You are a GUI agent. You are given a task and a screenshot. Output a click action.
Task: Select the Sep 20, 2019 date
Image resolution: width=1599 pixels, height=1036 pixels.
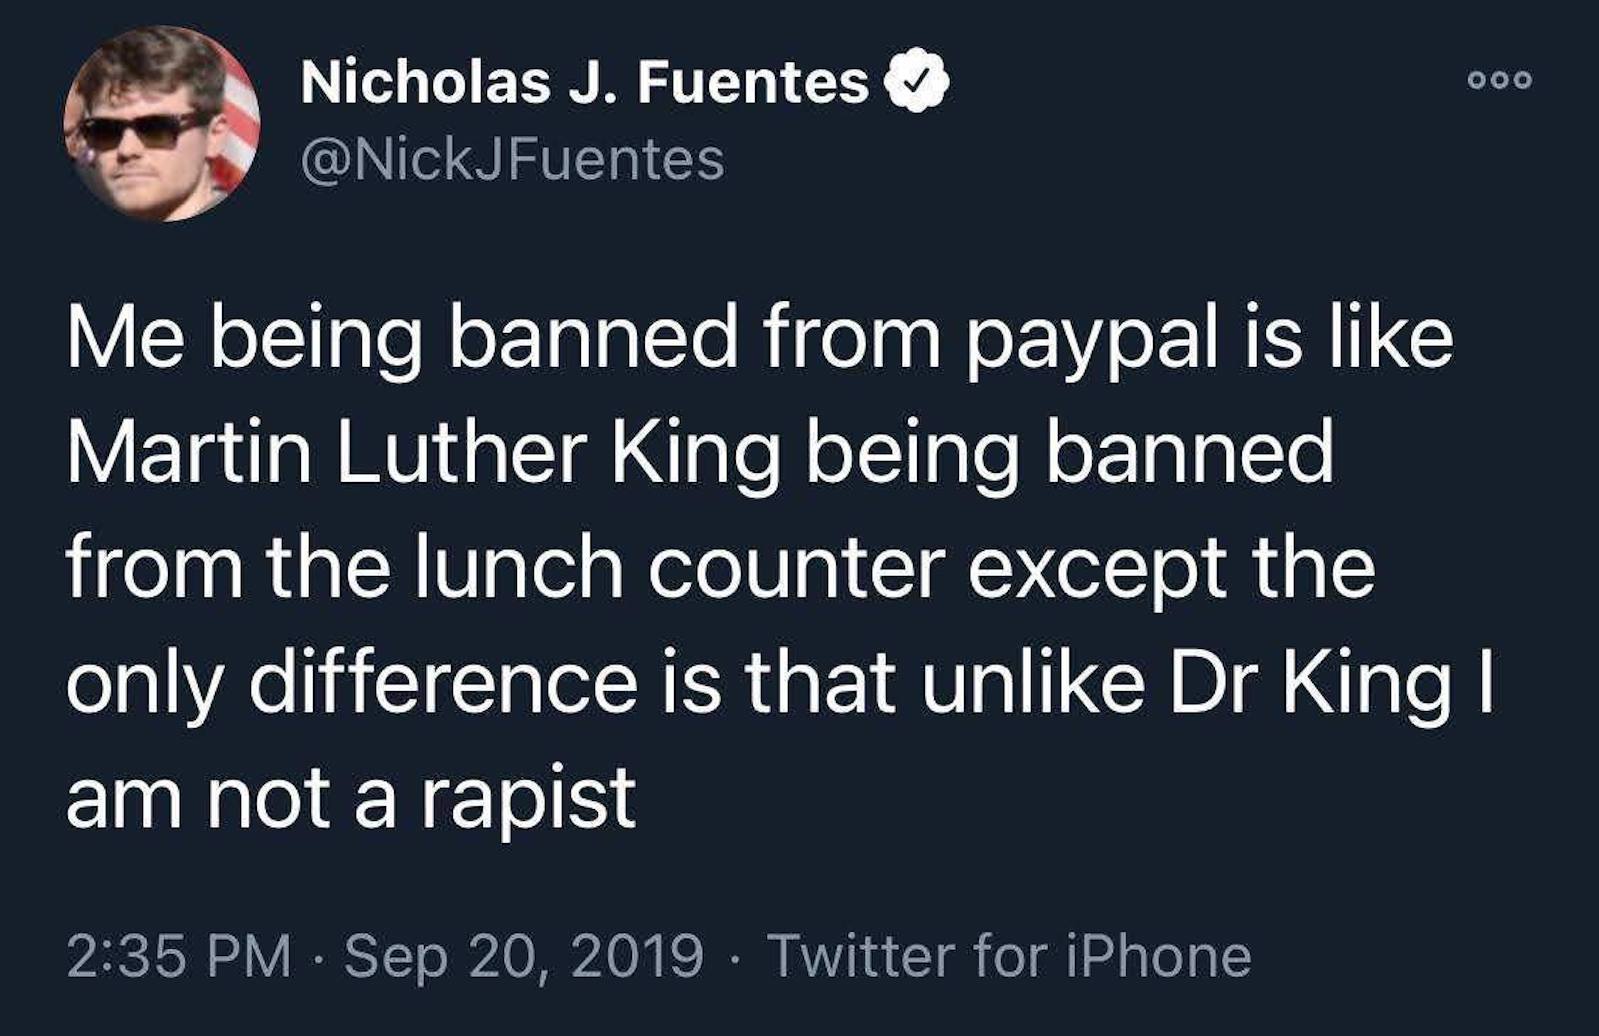point(524,955)
